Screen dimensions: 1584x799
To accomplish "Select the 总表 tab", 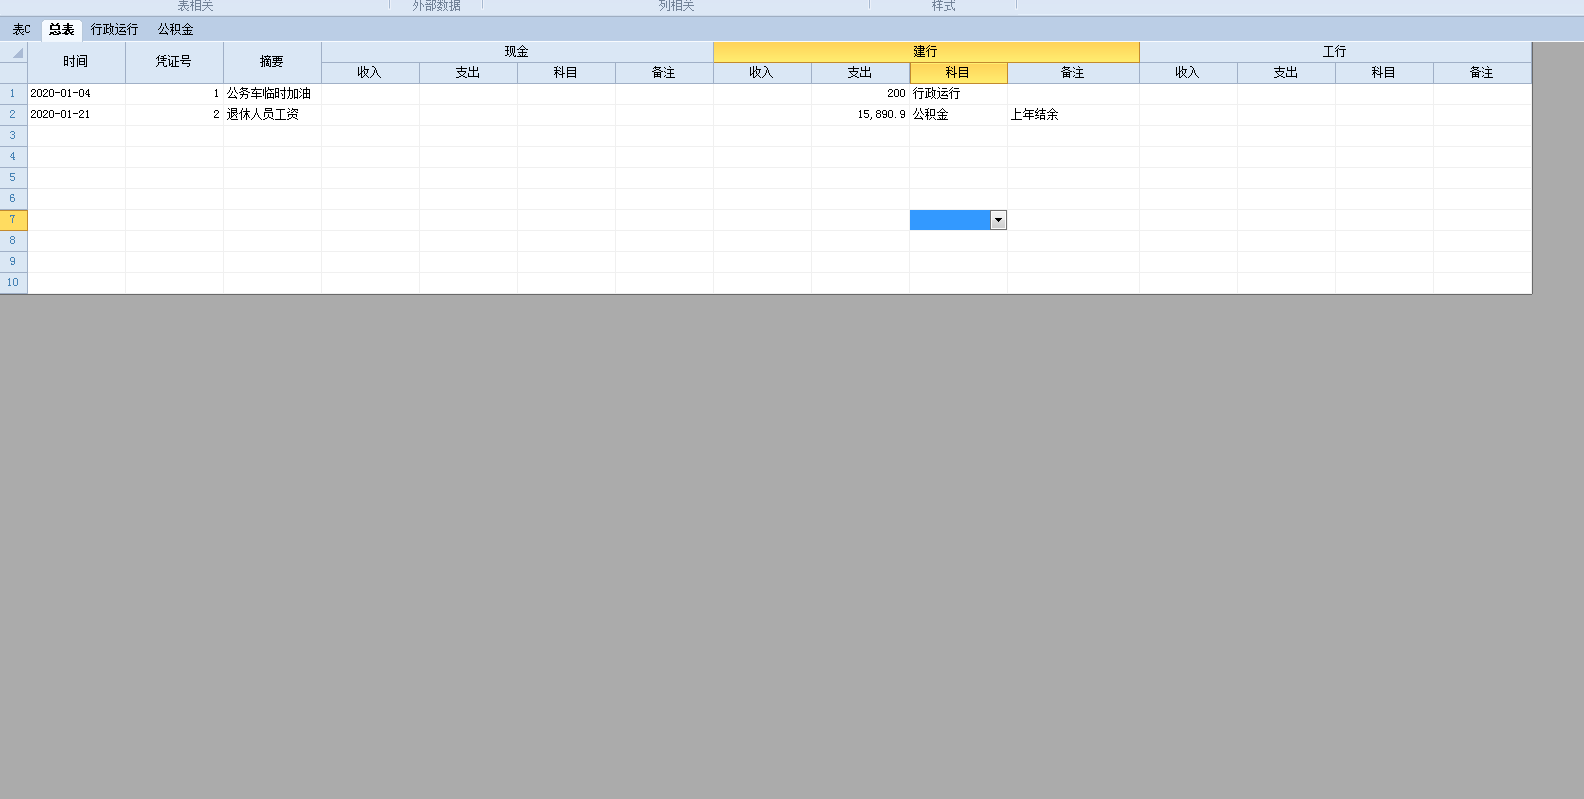I will (62, 30).
